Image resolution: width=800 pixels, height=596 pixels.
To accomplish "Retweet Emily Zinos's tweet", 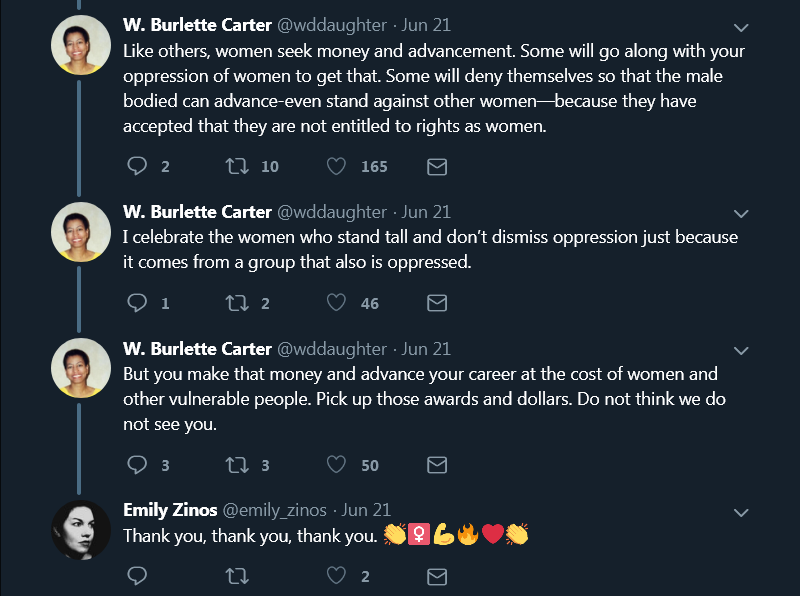I will [237, 575].
